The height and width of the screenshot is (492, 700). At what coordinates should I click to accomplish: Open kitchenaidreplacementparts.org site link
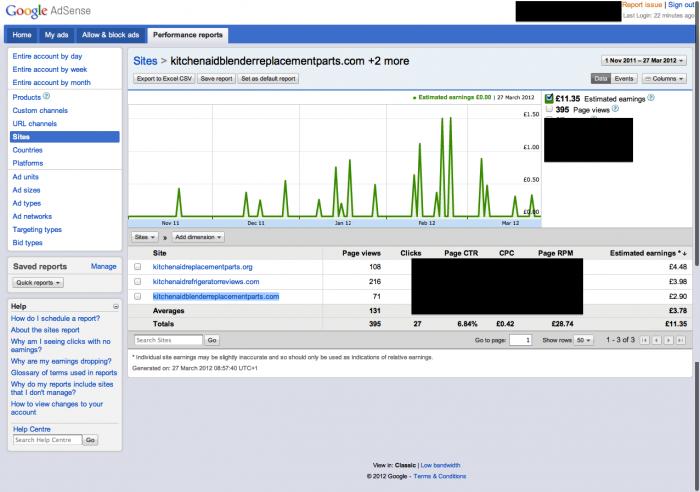tap(202, 267)
